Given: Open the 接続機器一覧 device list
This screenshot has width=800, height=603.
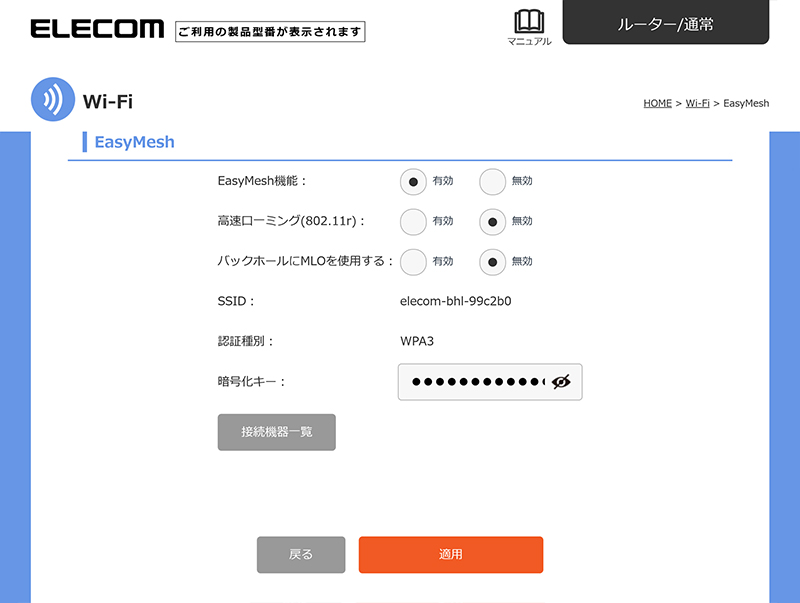Looking at the screenshot, I should [x=277, y=432].
